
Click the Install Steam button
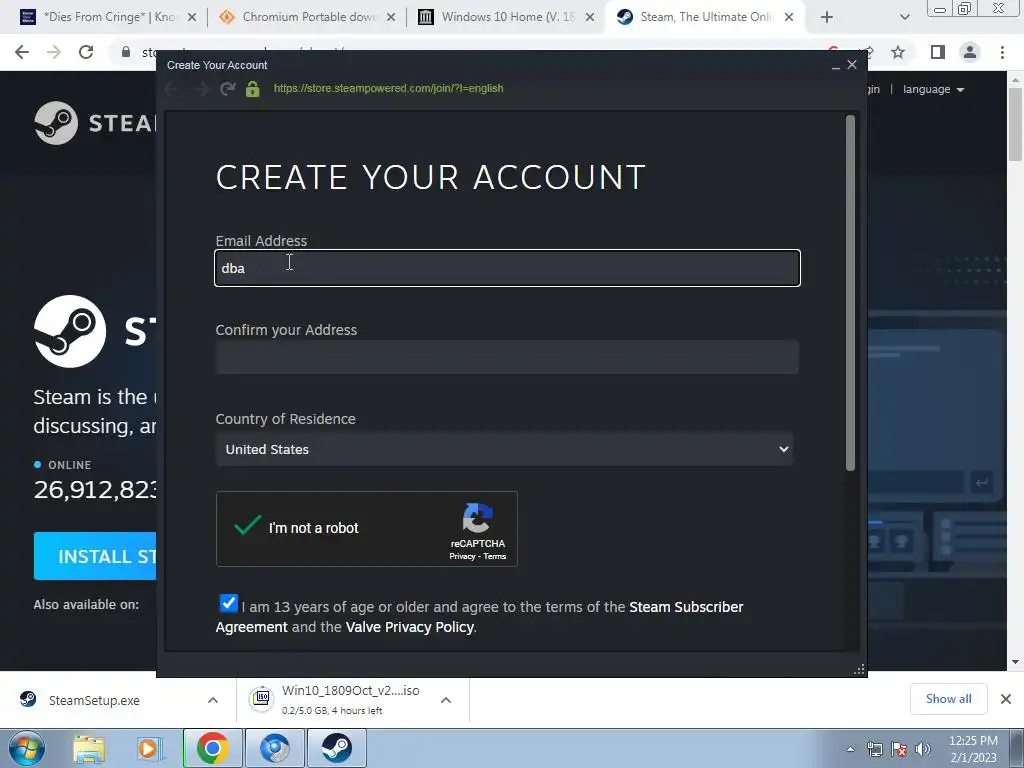pyautogui.click(x=95, y=556)
